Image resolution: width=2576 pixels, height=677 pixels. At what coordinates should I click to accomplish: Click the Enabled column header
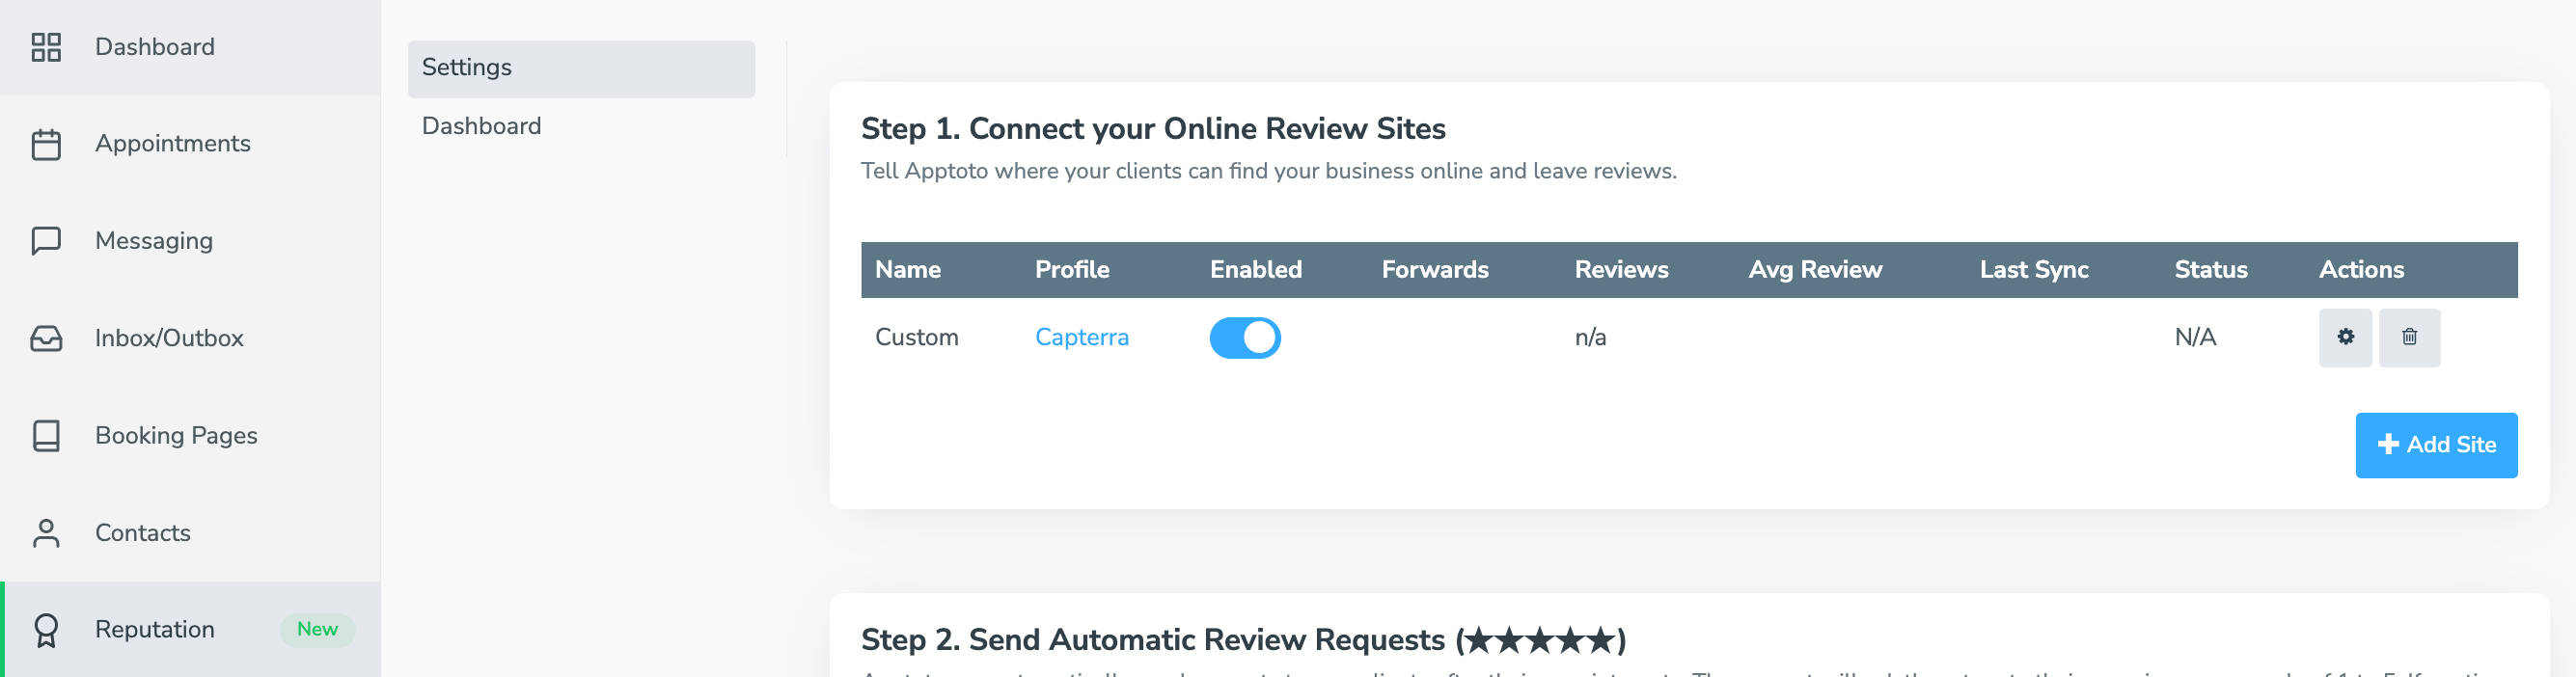(x=1255, y=270)
